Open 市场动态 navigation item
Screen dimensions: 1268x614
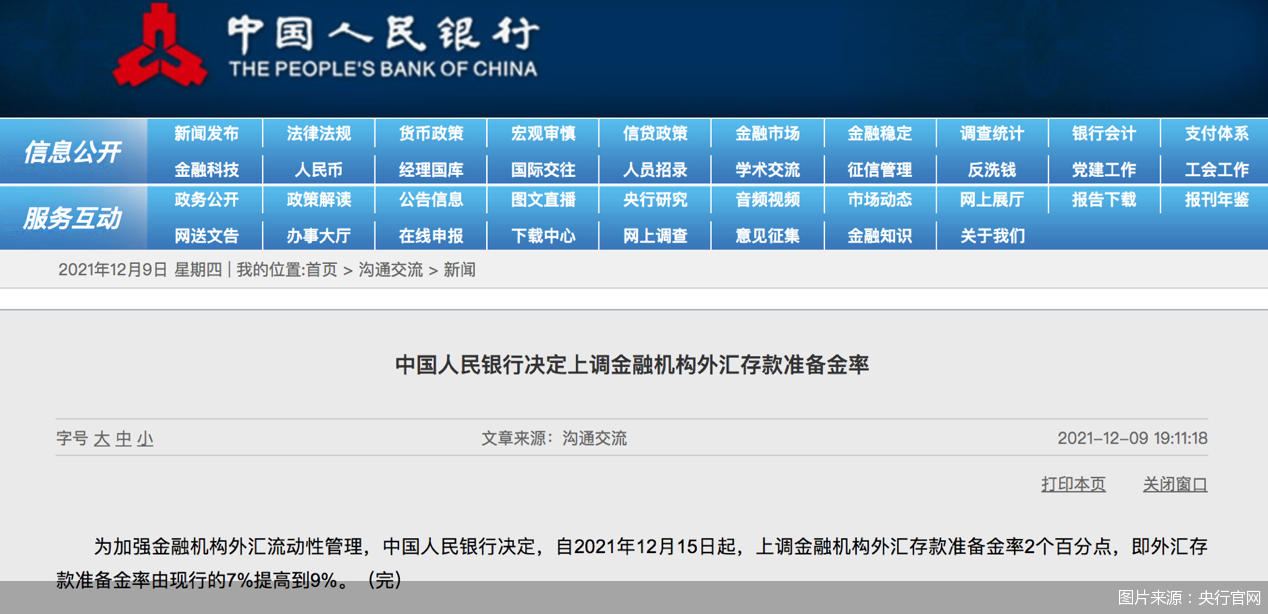880,200
